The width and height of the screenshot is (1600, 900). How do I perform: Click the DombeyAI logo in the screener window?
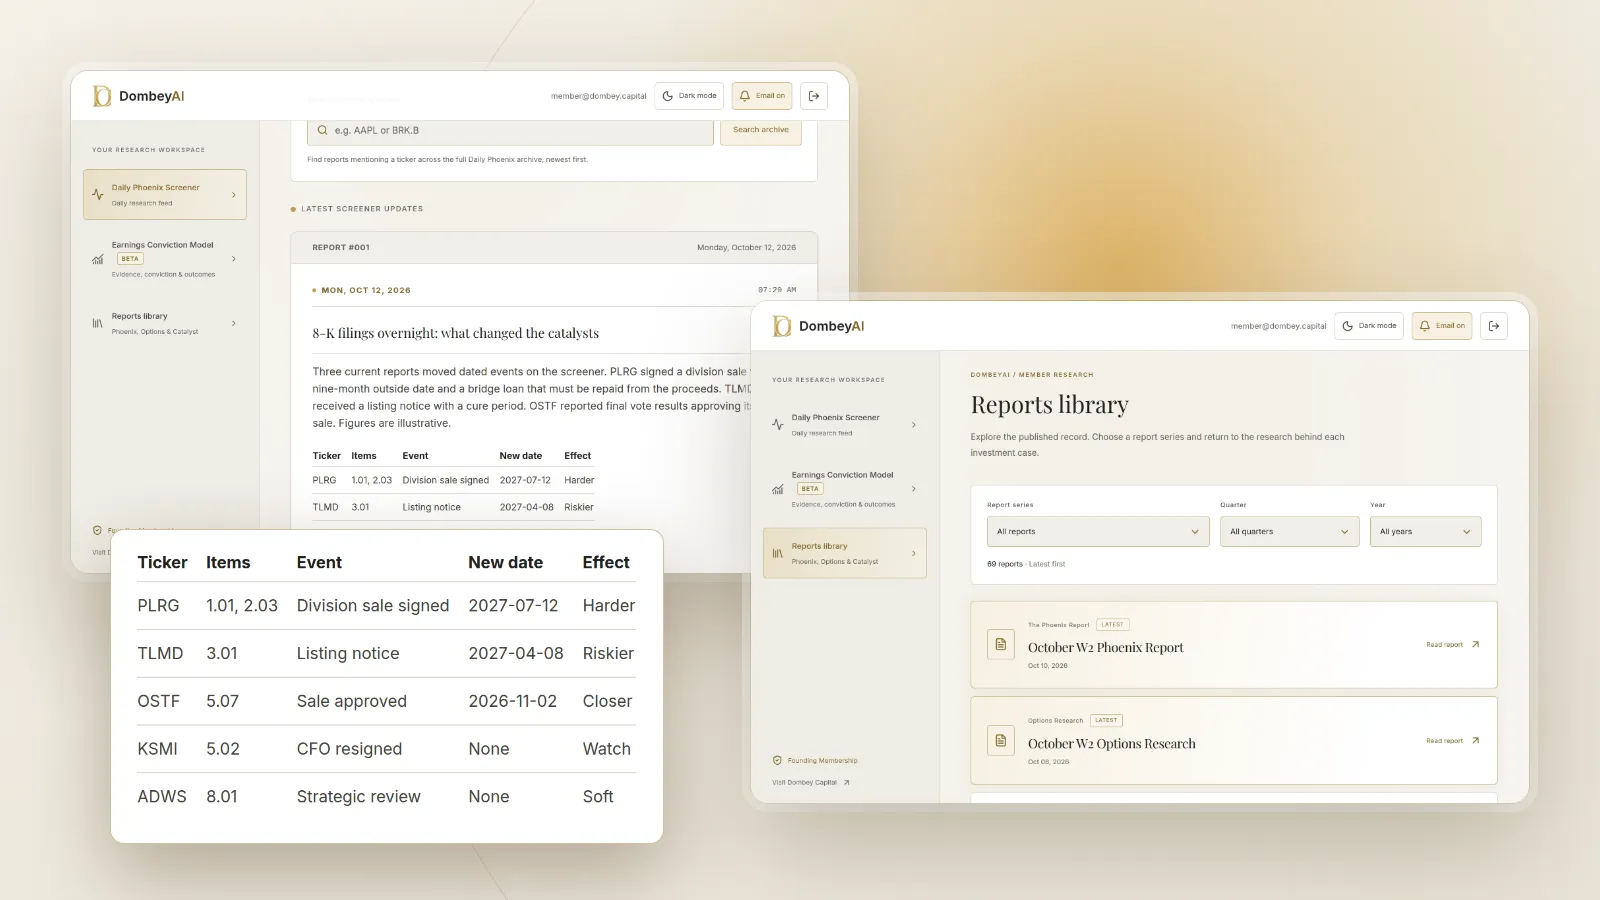(x=138, y=96)
